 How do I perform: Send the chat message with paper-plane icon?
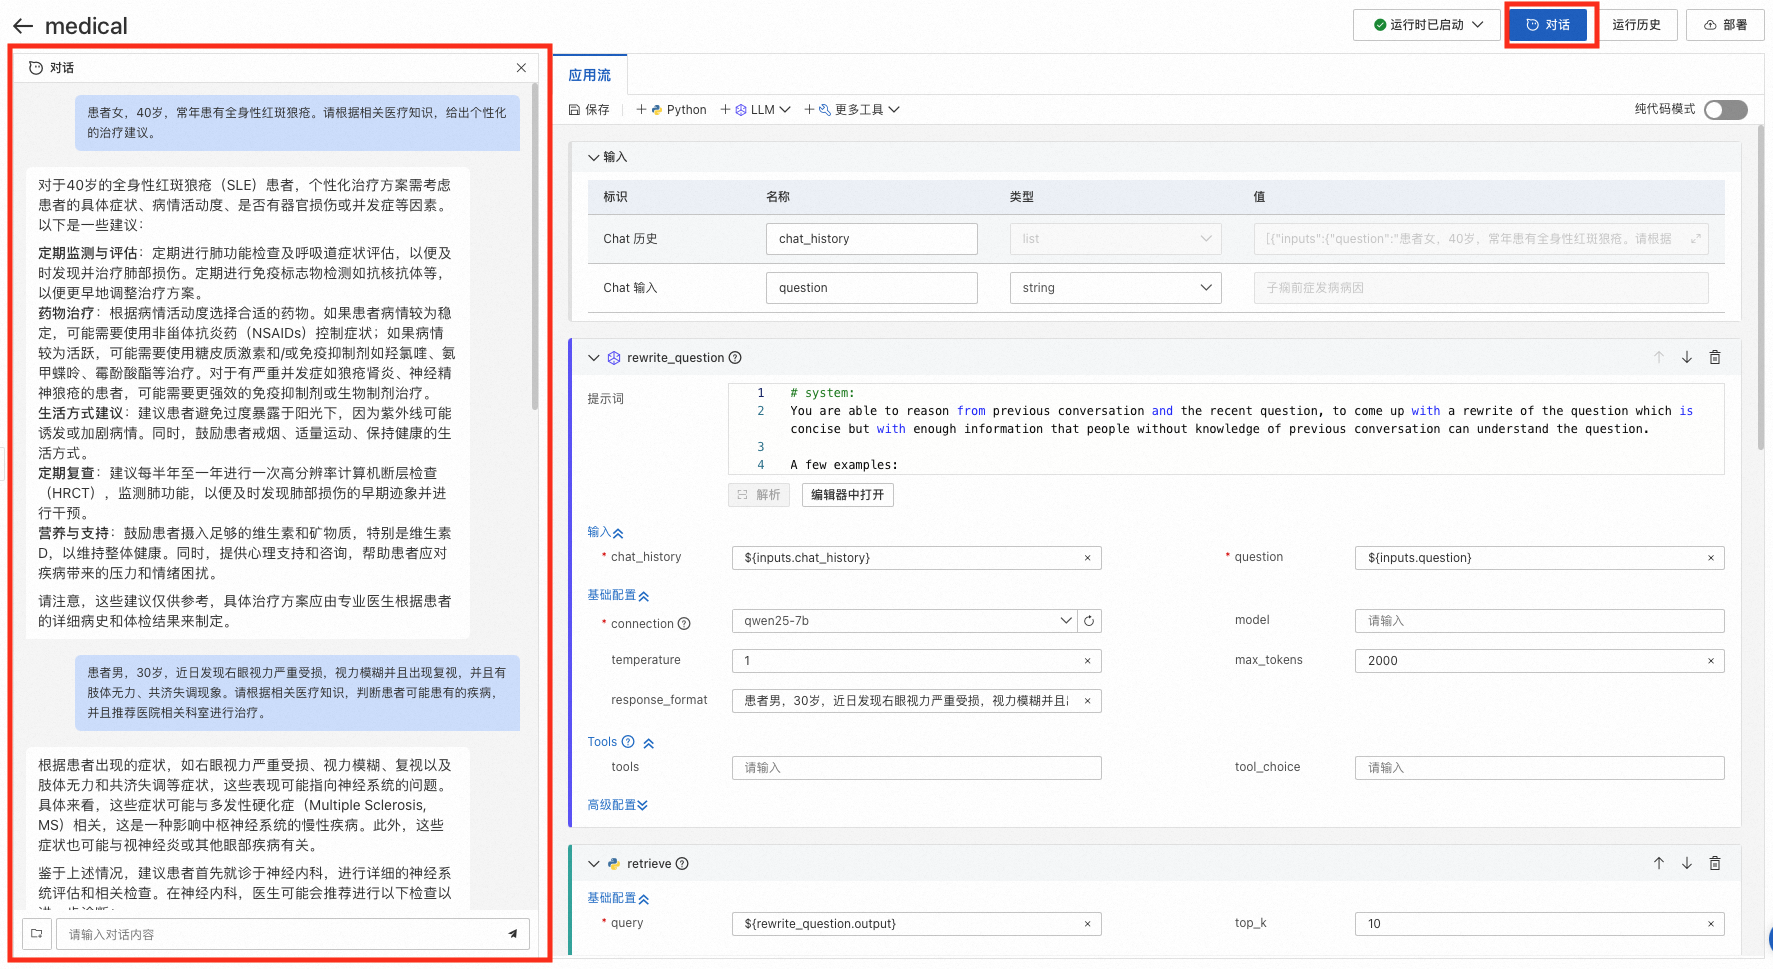[513, 934]
